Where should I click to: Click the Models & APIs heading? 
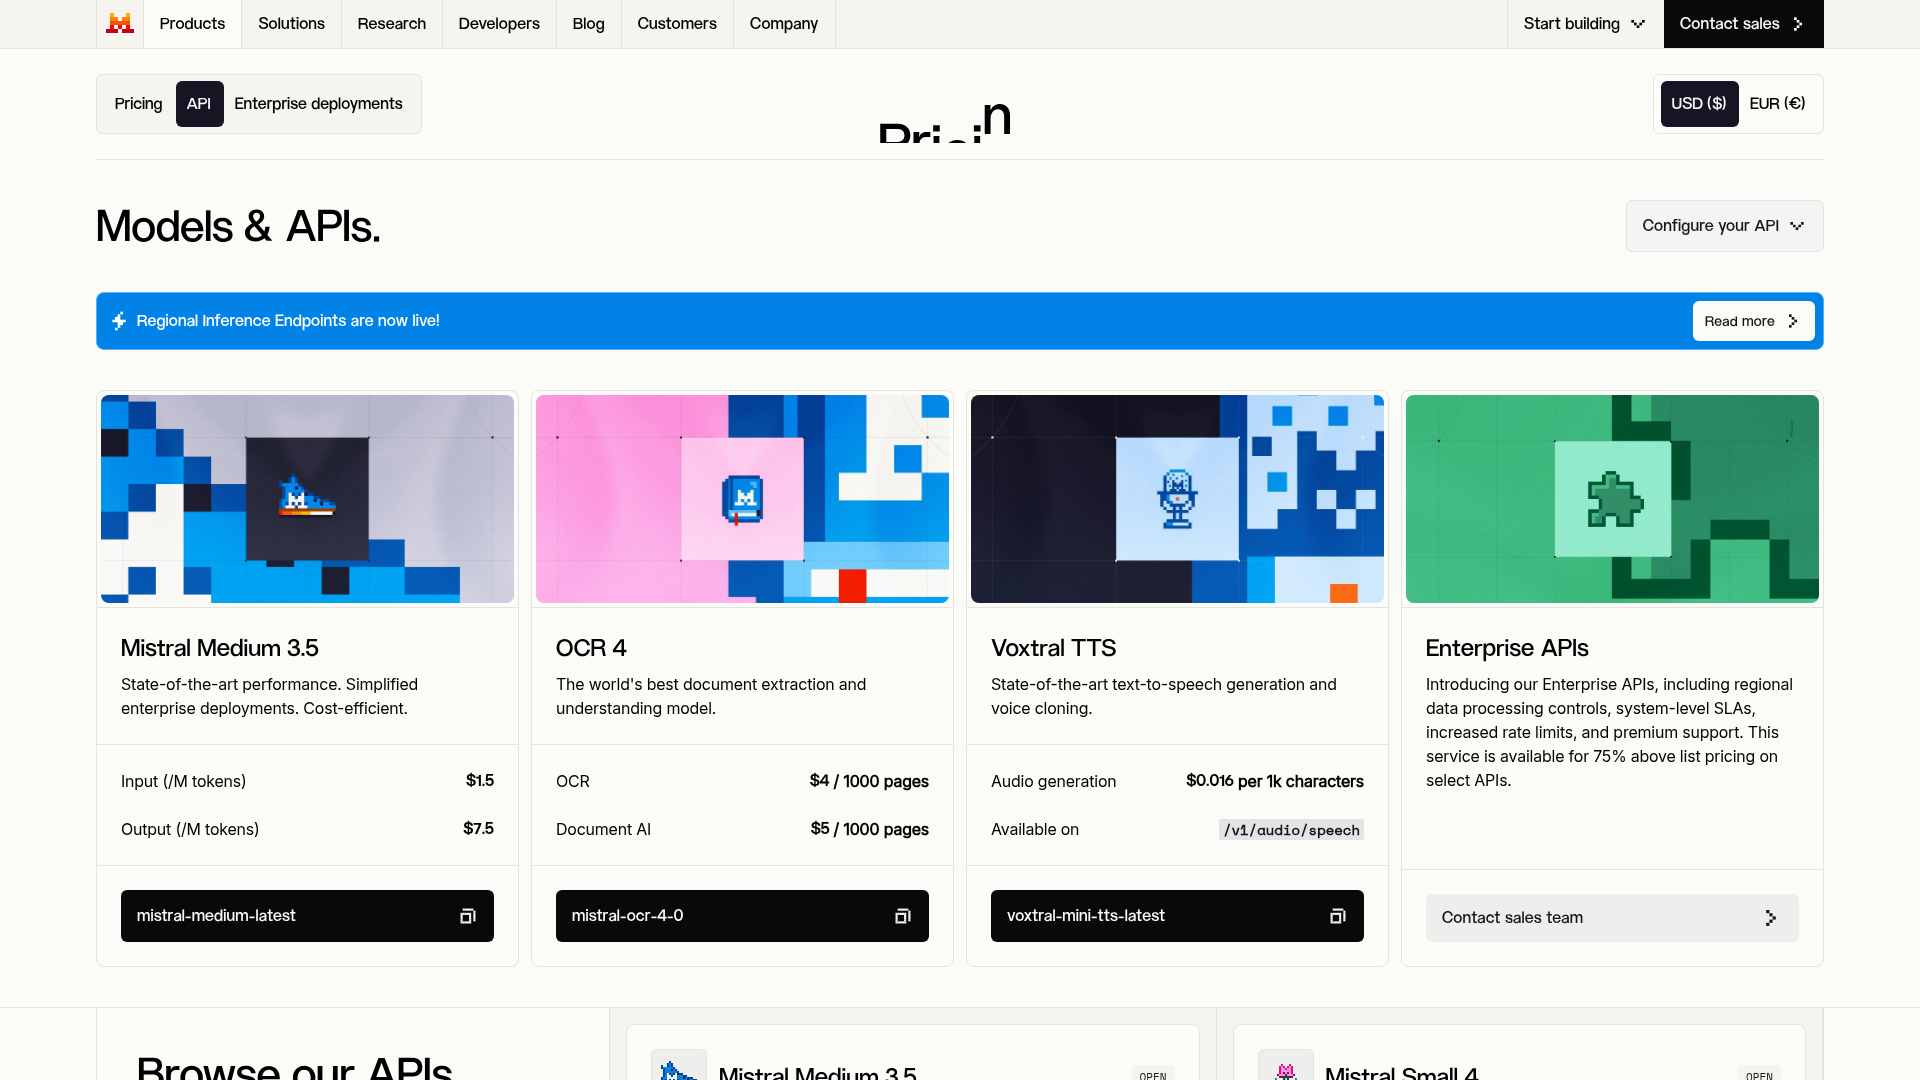[x=238, y=226]
